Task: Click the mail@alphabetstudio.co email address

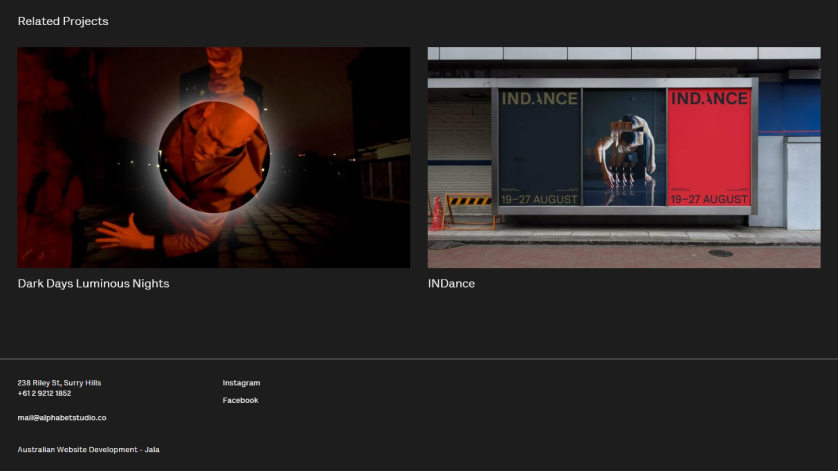Action: pos(62,418)
